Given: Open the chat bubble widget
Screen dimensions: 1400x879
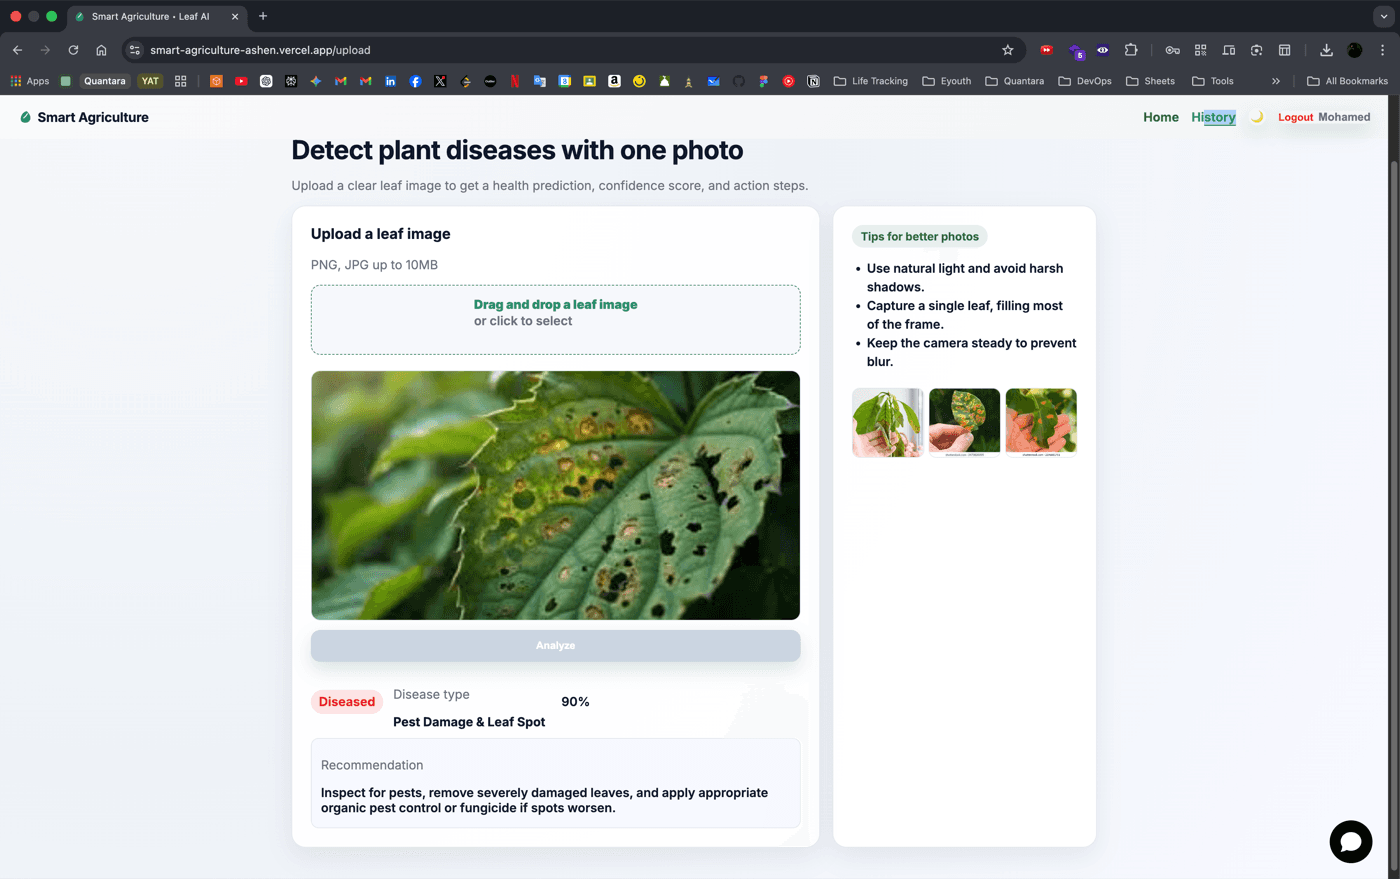Looking at the screenshot, I should point(1350,841).
